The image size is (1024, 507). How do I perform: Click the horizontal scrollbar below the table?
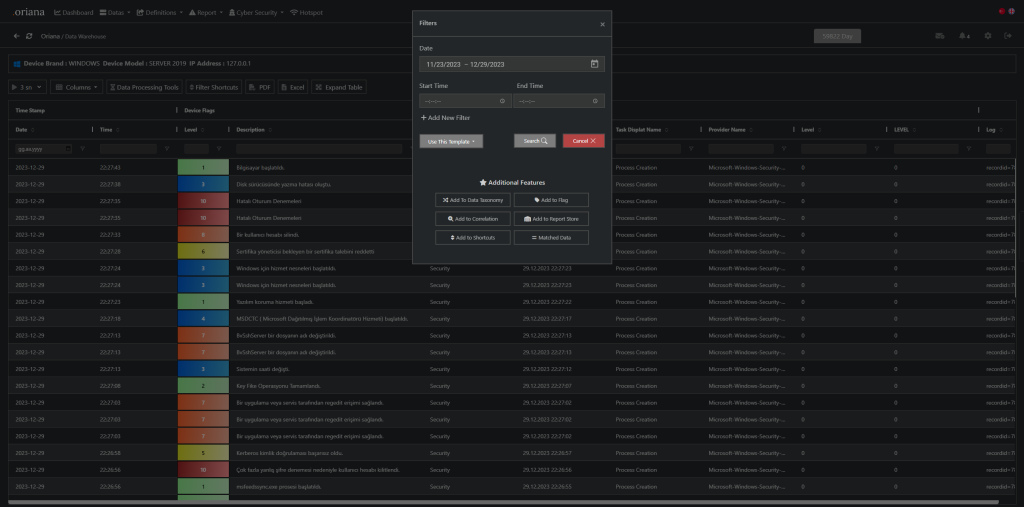[500, 501]
